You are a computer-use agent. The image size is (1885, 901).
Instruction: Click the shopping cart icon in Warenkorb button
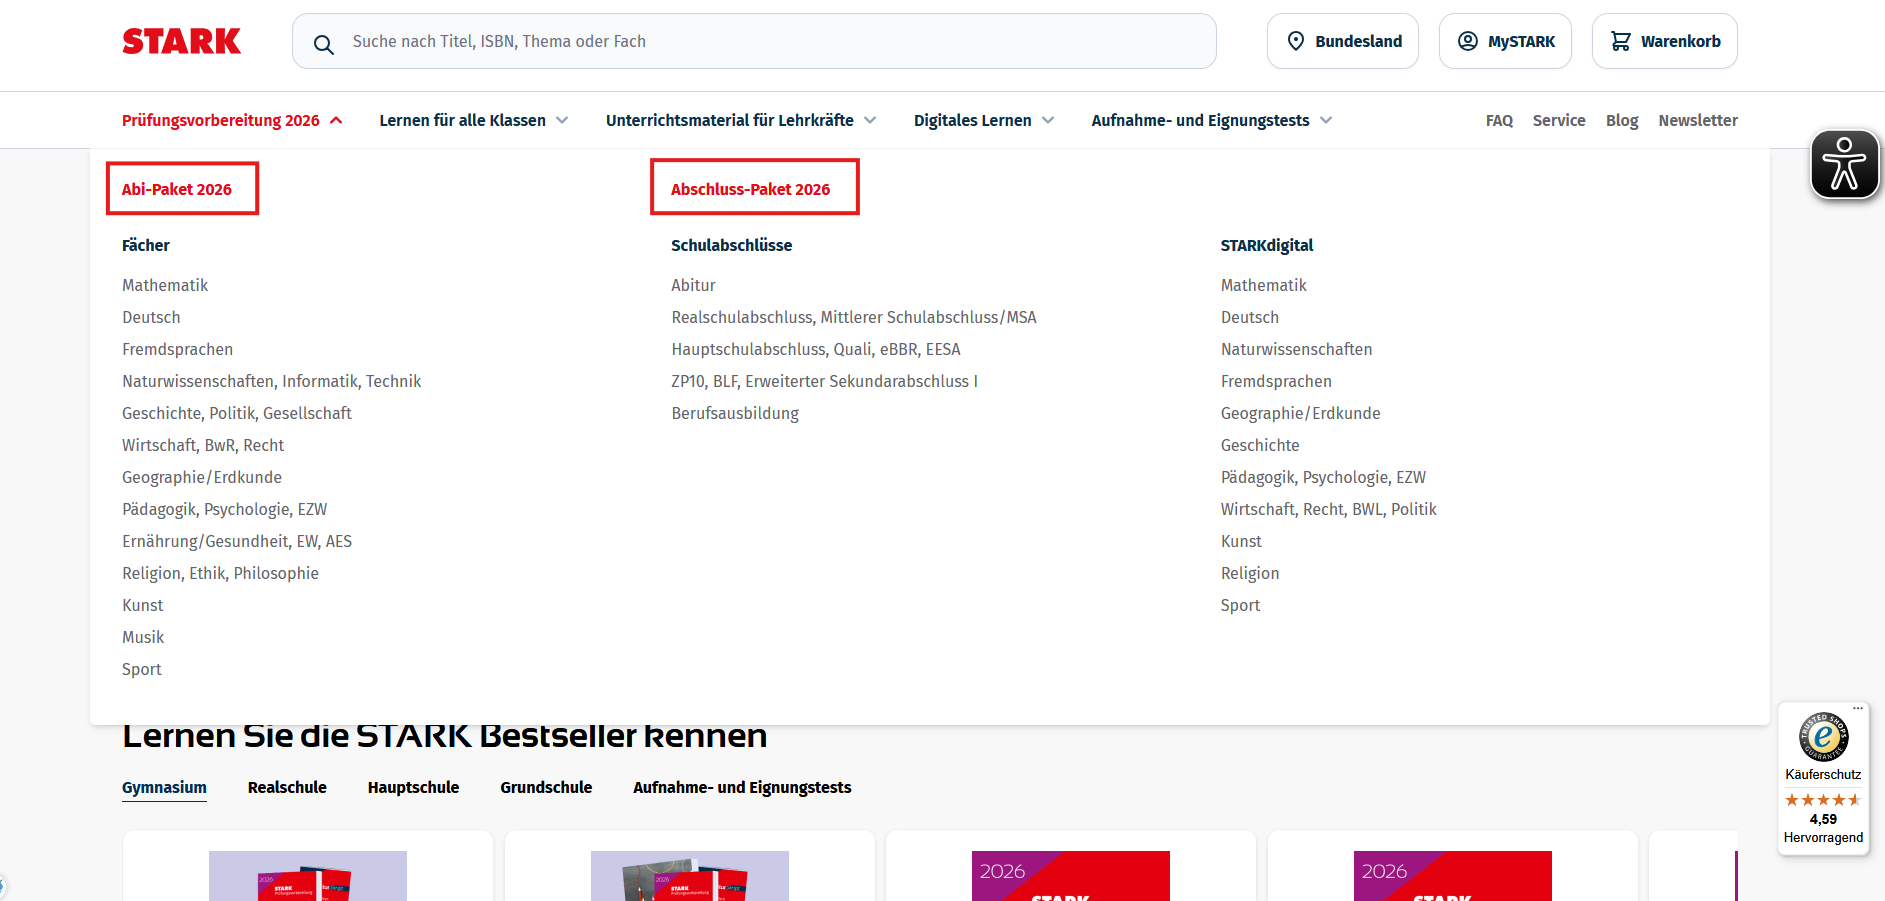point(1623,40)
